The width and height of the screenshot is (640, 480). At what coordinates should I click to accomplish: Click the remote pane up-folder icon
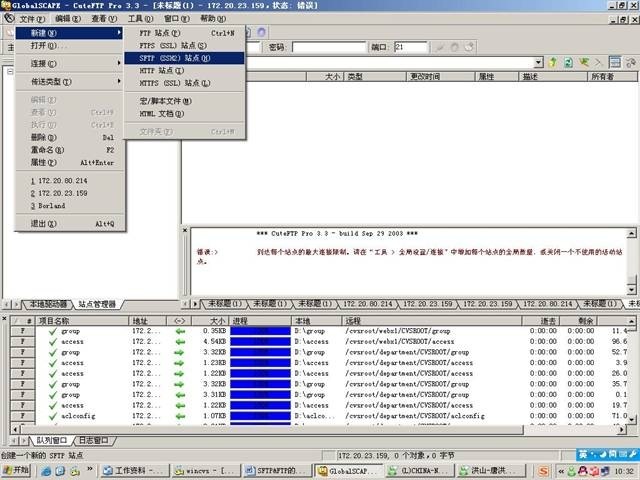[x=554, y=62]
